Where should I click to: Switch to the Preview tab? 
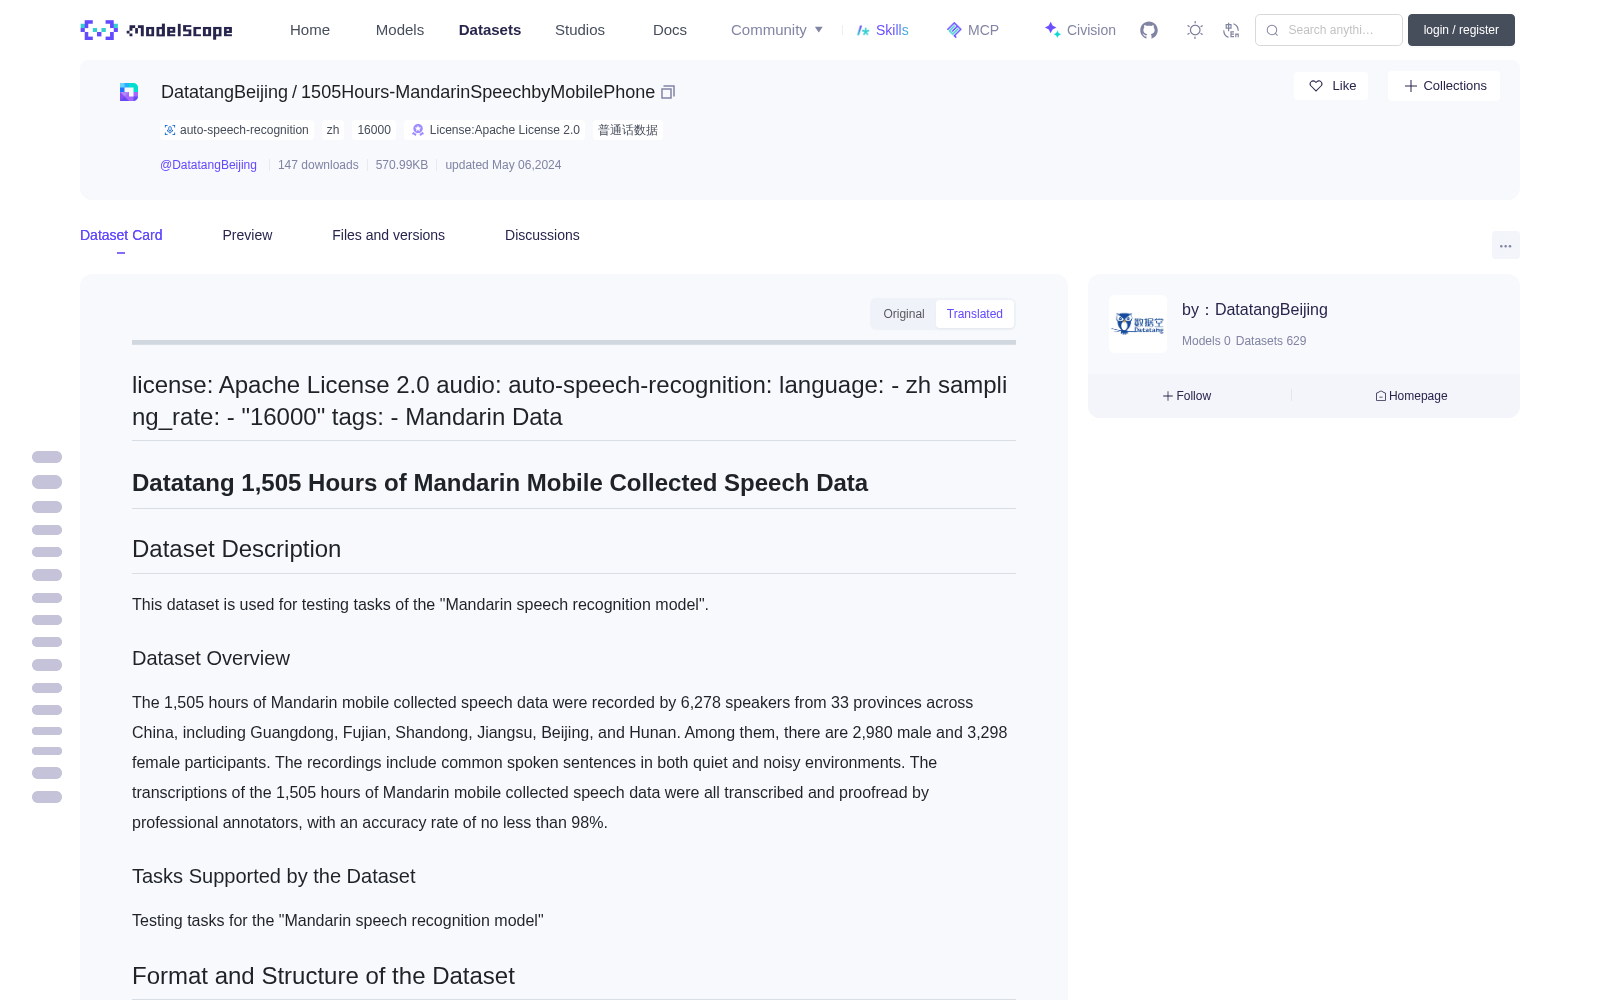pyautogui.click(x=247, y=235)
